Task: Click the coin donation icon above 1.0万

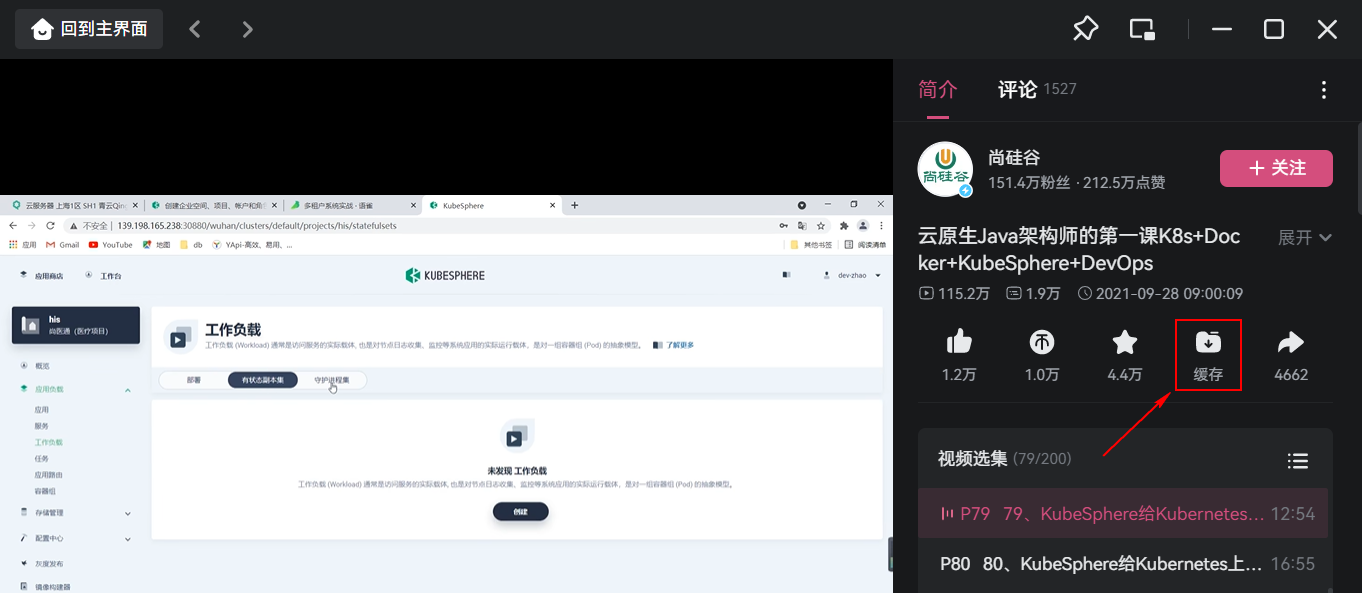Action: (x=1041, y=342)
